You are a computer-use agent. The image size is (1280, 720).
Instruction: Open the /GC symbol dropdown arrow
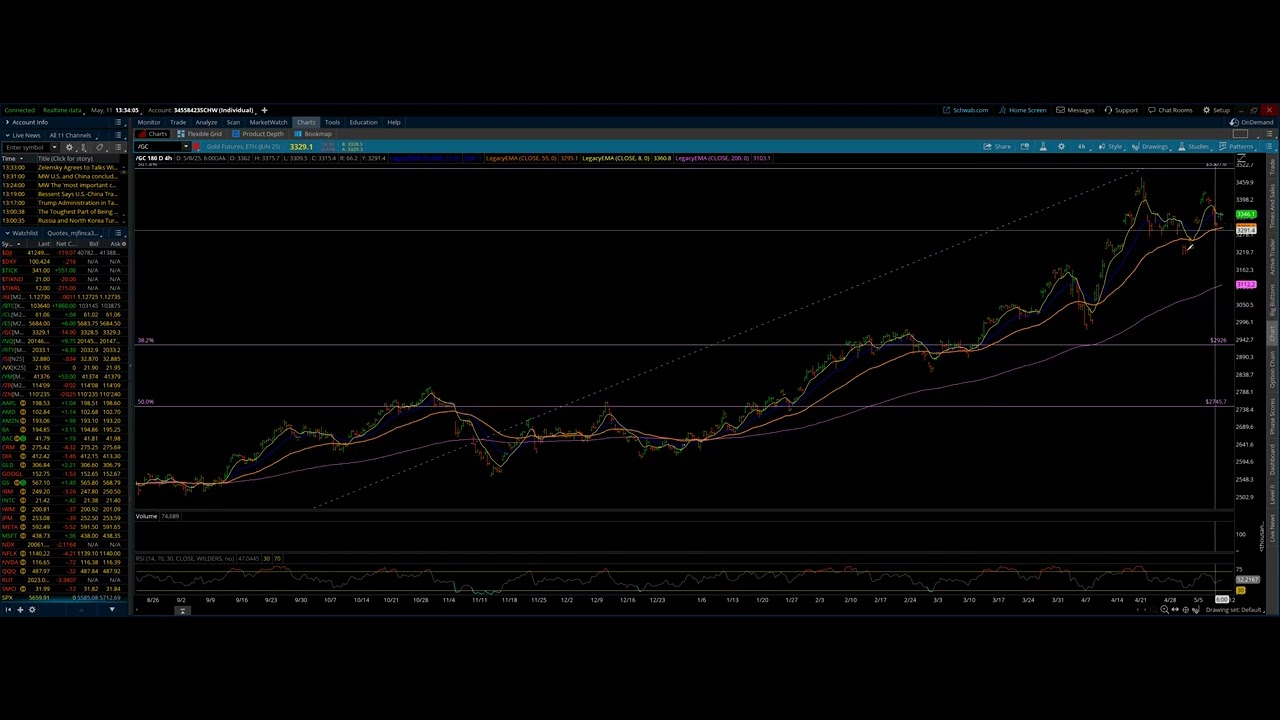[x=185, y=147]
